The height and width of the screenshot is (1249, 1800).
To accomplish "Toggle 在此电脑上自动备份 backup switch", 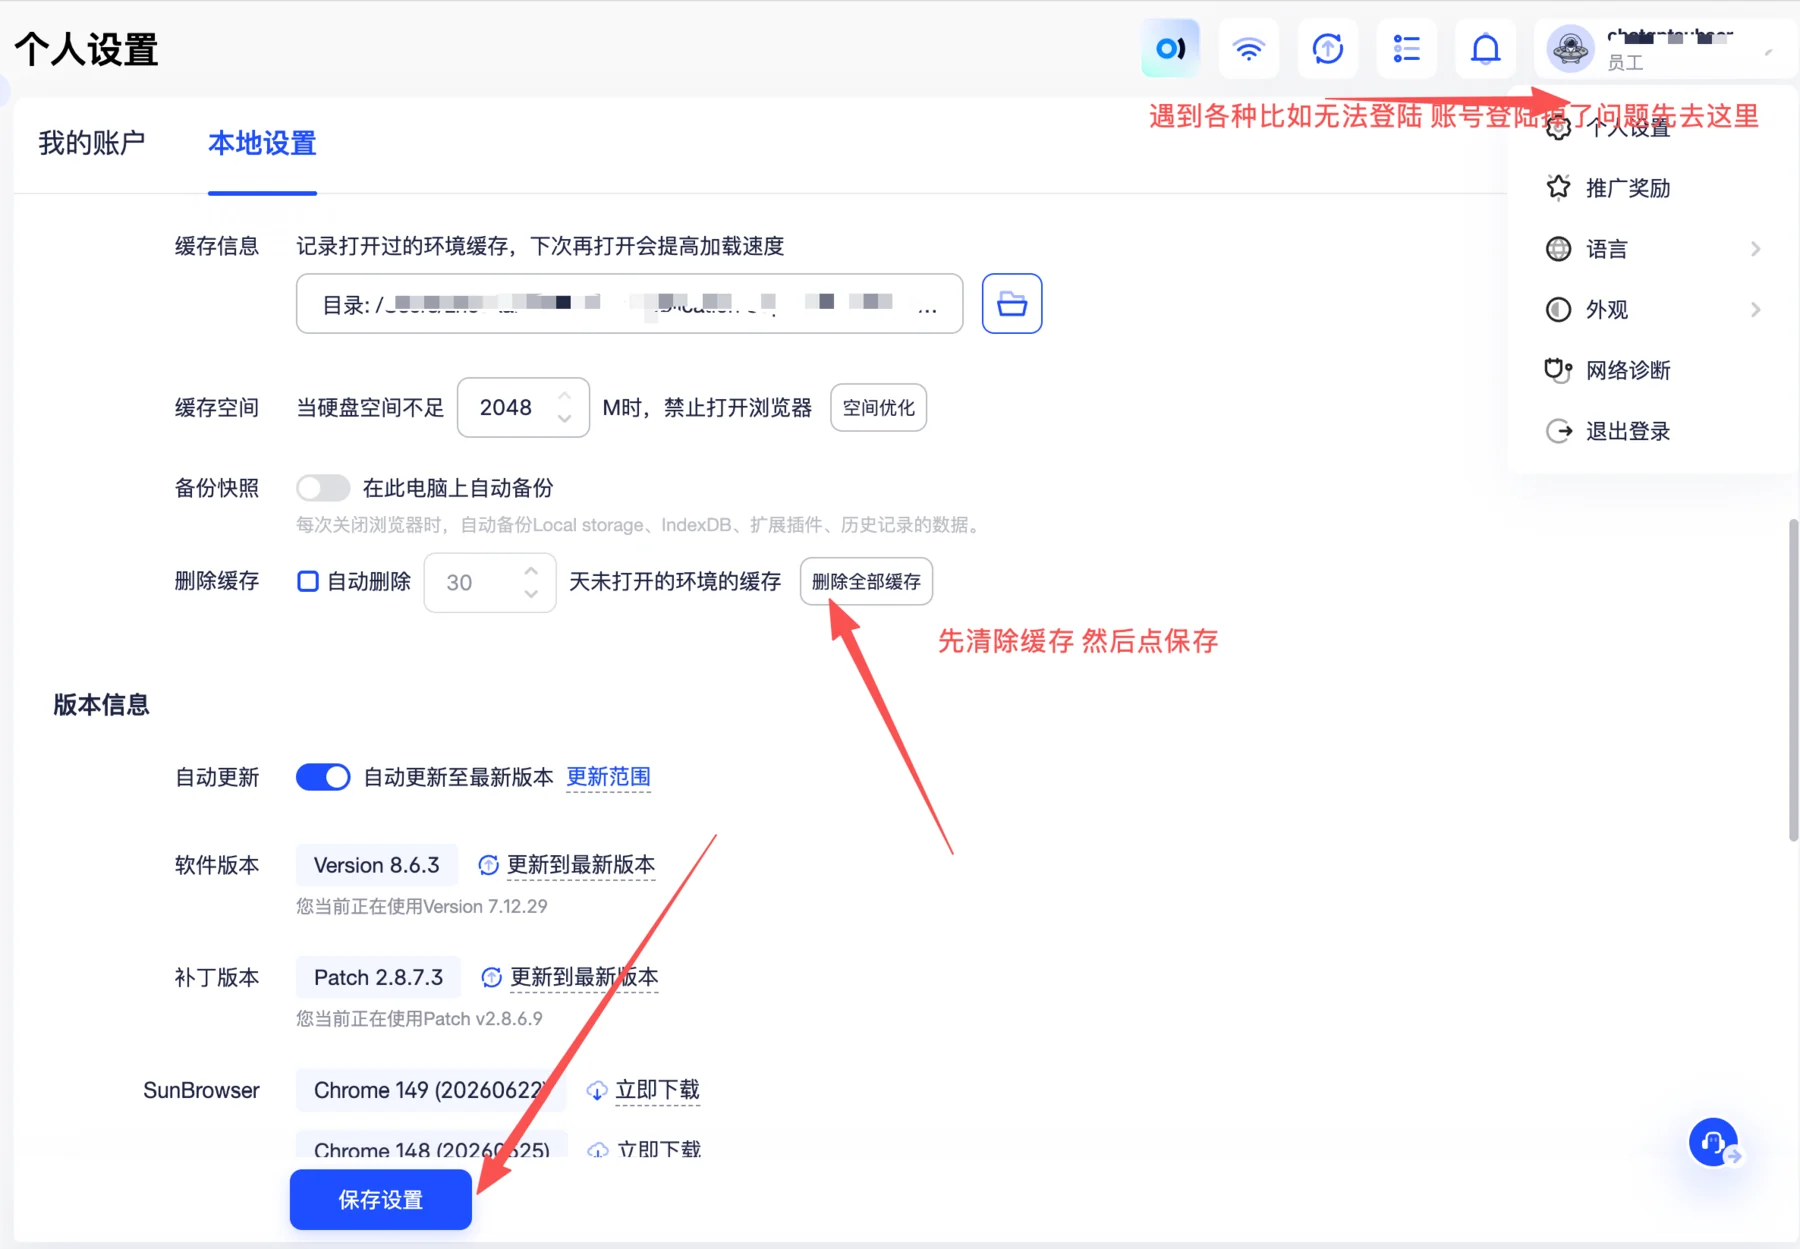I will [x=323, y=488].
